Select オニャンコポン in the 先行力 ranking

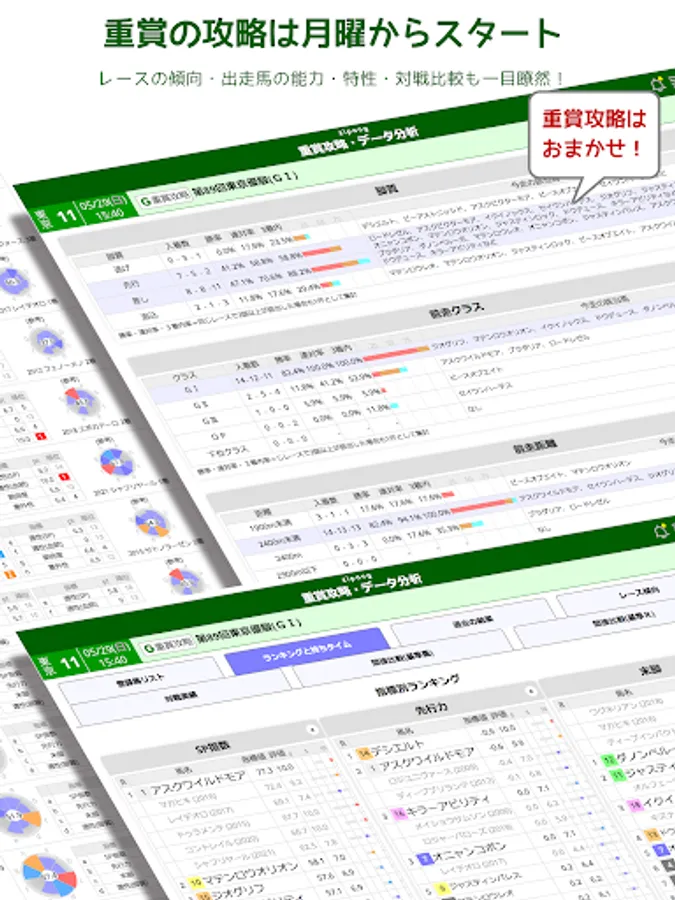[470, 849]
